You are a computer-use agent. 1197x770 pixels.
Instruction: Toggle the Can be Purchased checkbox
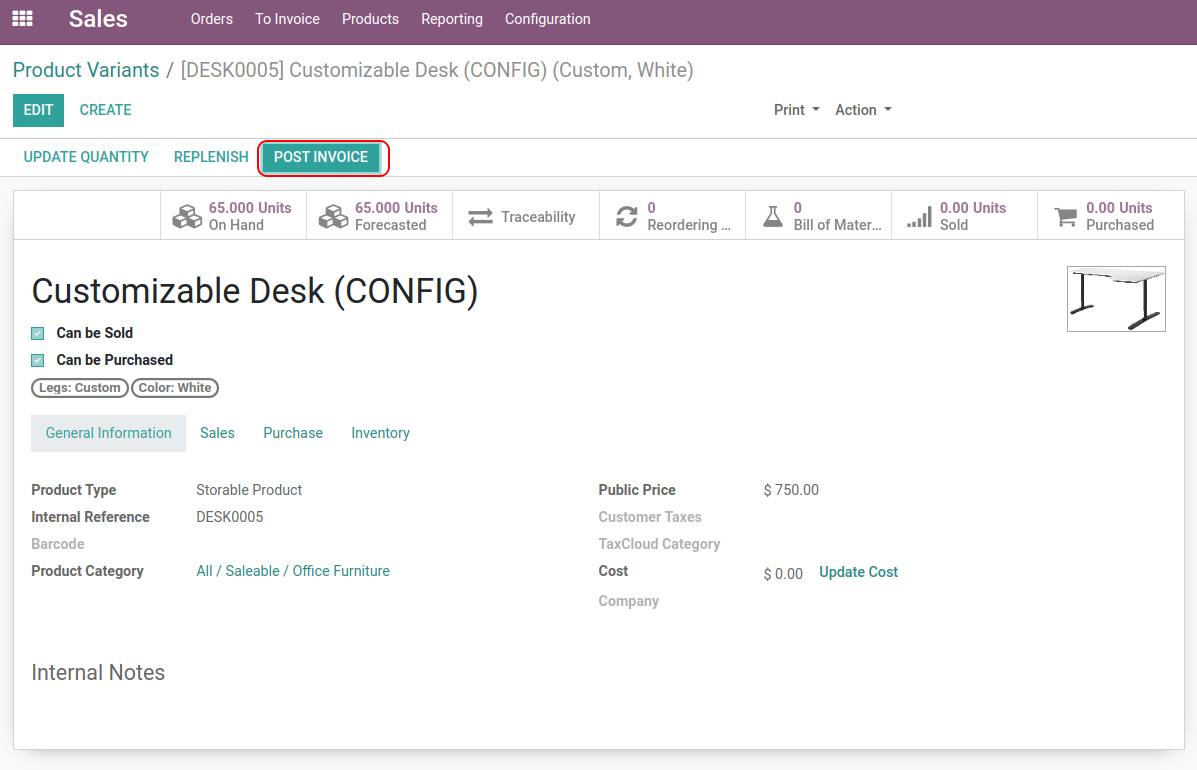click(38, 361)
